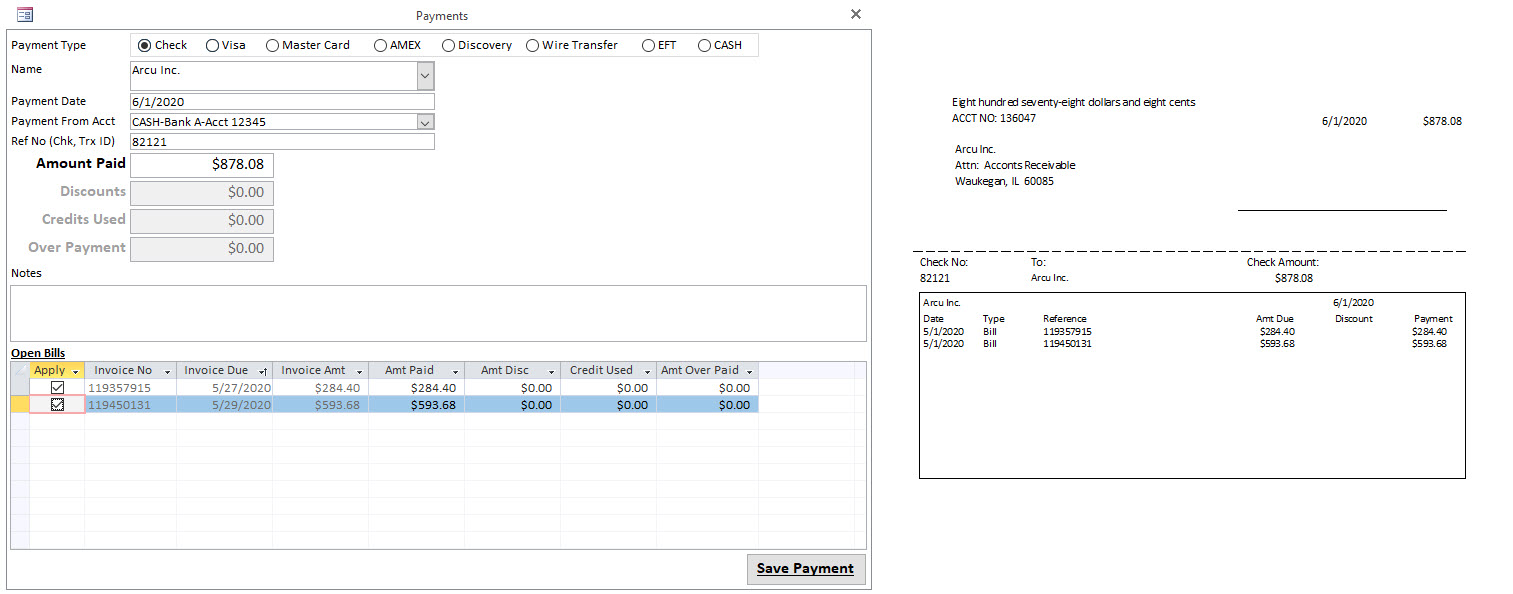
Task: Switch payment type to Wire Transfer
Action: pyautogui.click(x=532, y=44)
